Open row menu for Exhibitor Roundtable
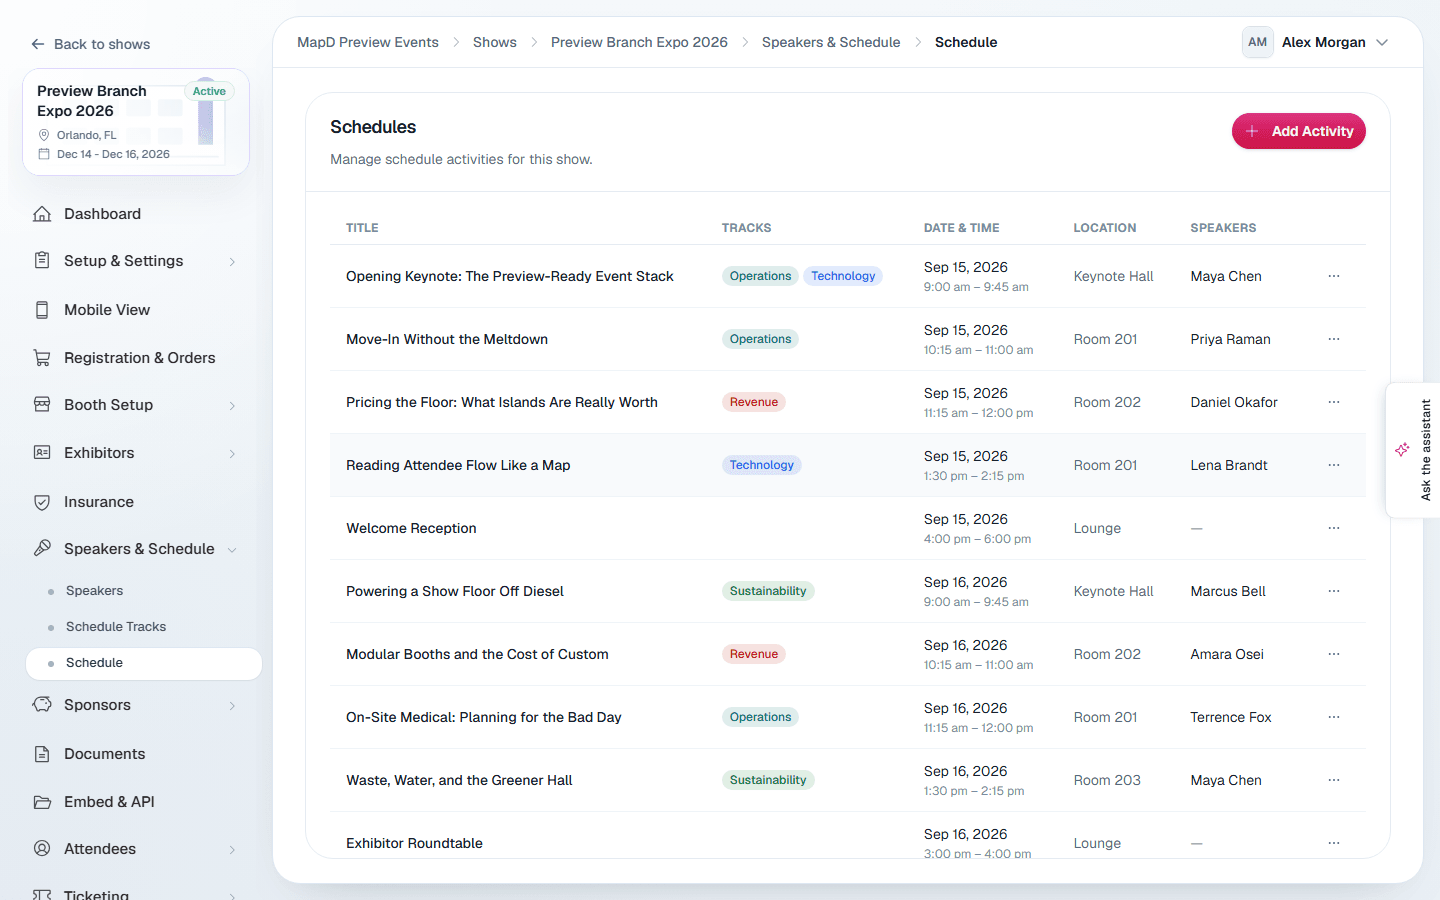Image resolution: width=1440 pixels, height=900 pixels. (x=1334, y=843)
